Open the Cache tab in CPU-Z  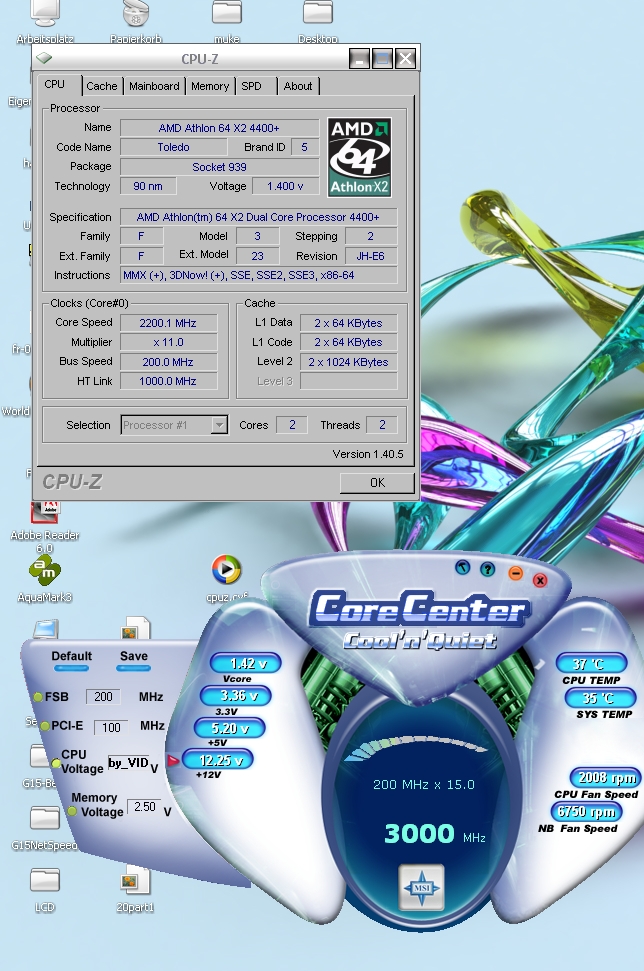pyautogui.click(x=102, y=86)
